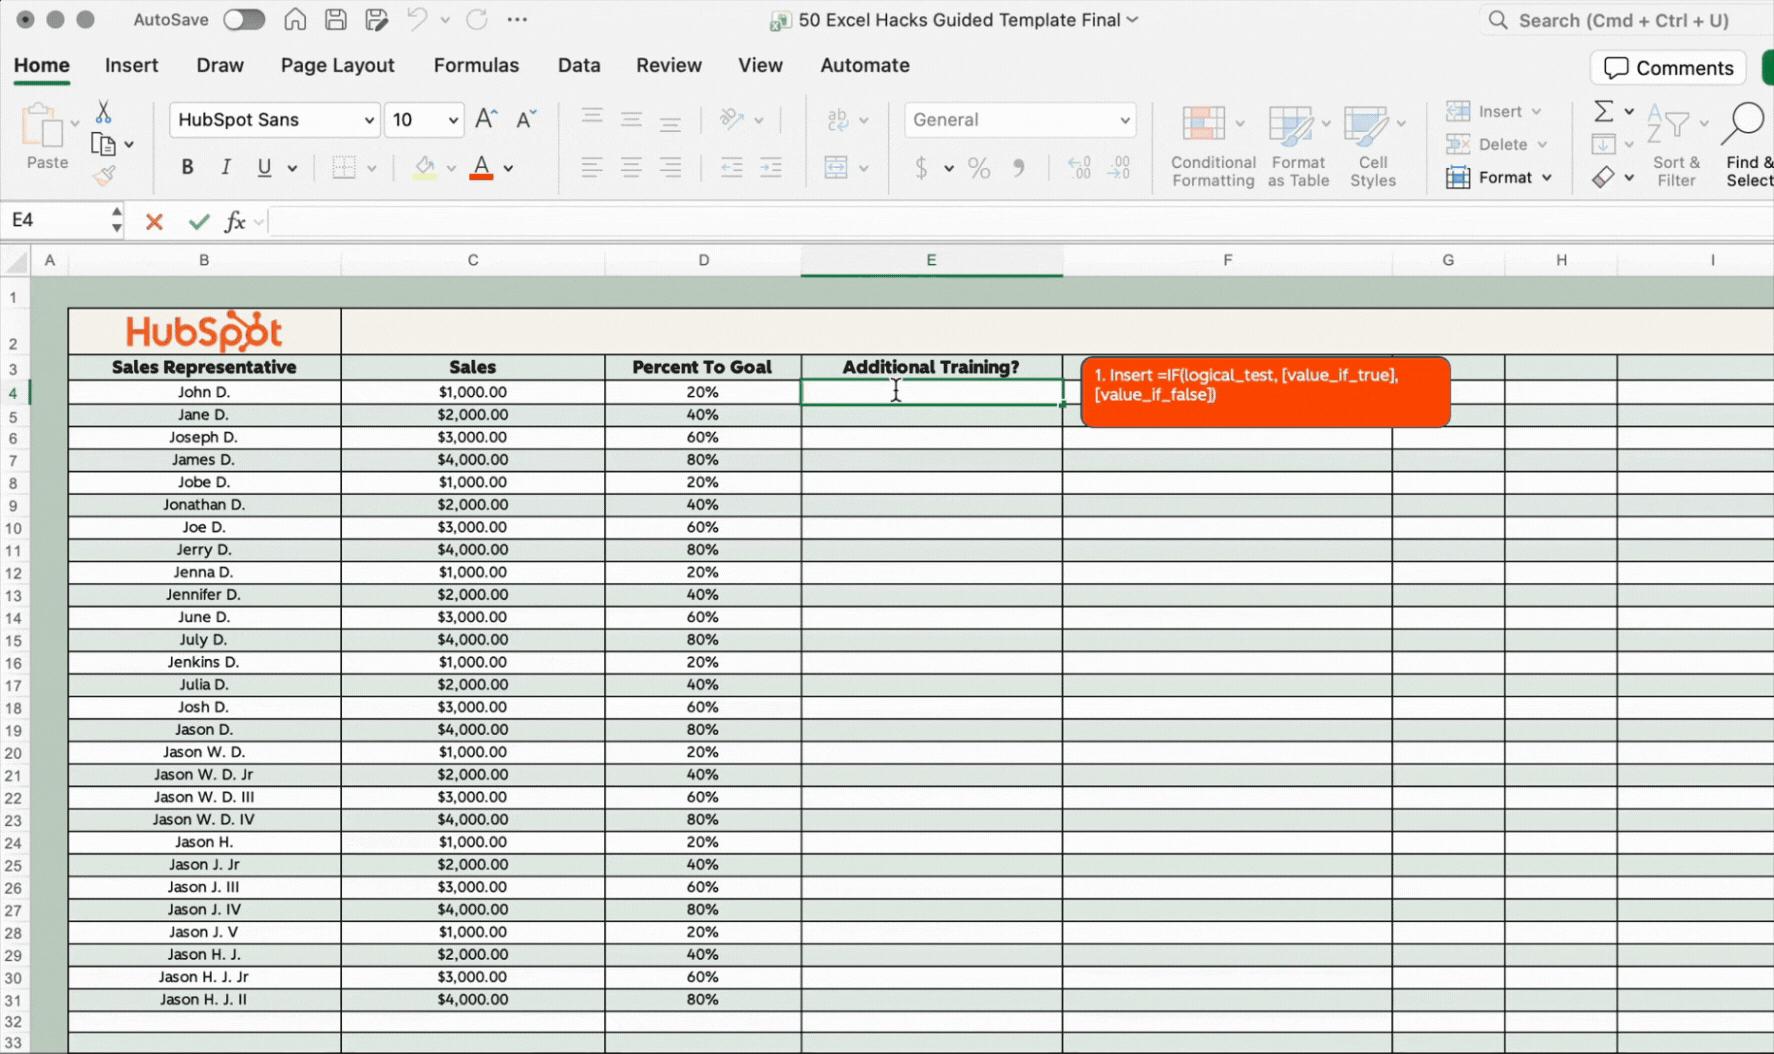Cancel the formula entry with X button
This screenshot has width=1774, height=1054.
pyautogui.click(x=154, y=221)
